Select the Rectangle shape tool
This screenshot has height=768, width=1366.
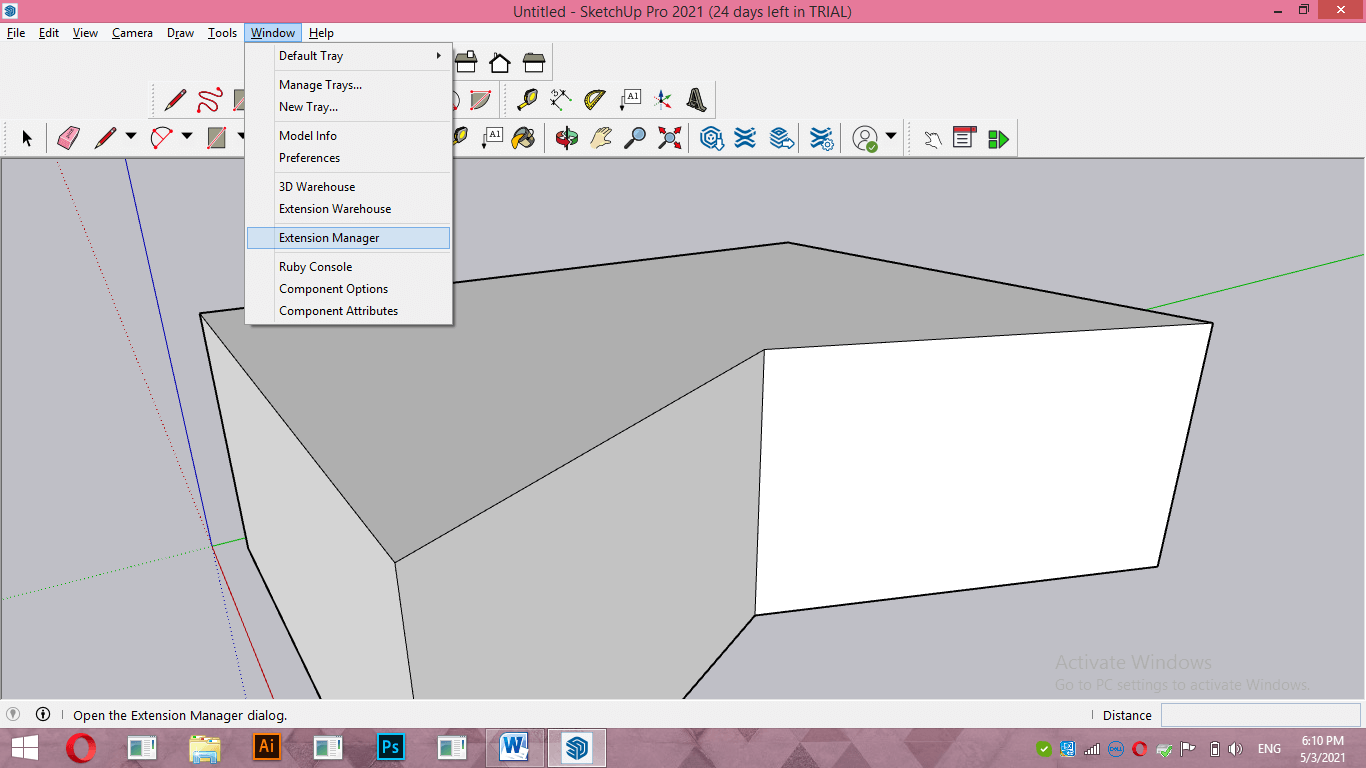click(x=217, y=137)
